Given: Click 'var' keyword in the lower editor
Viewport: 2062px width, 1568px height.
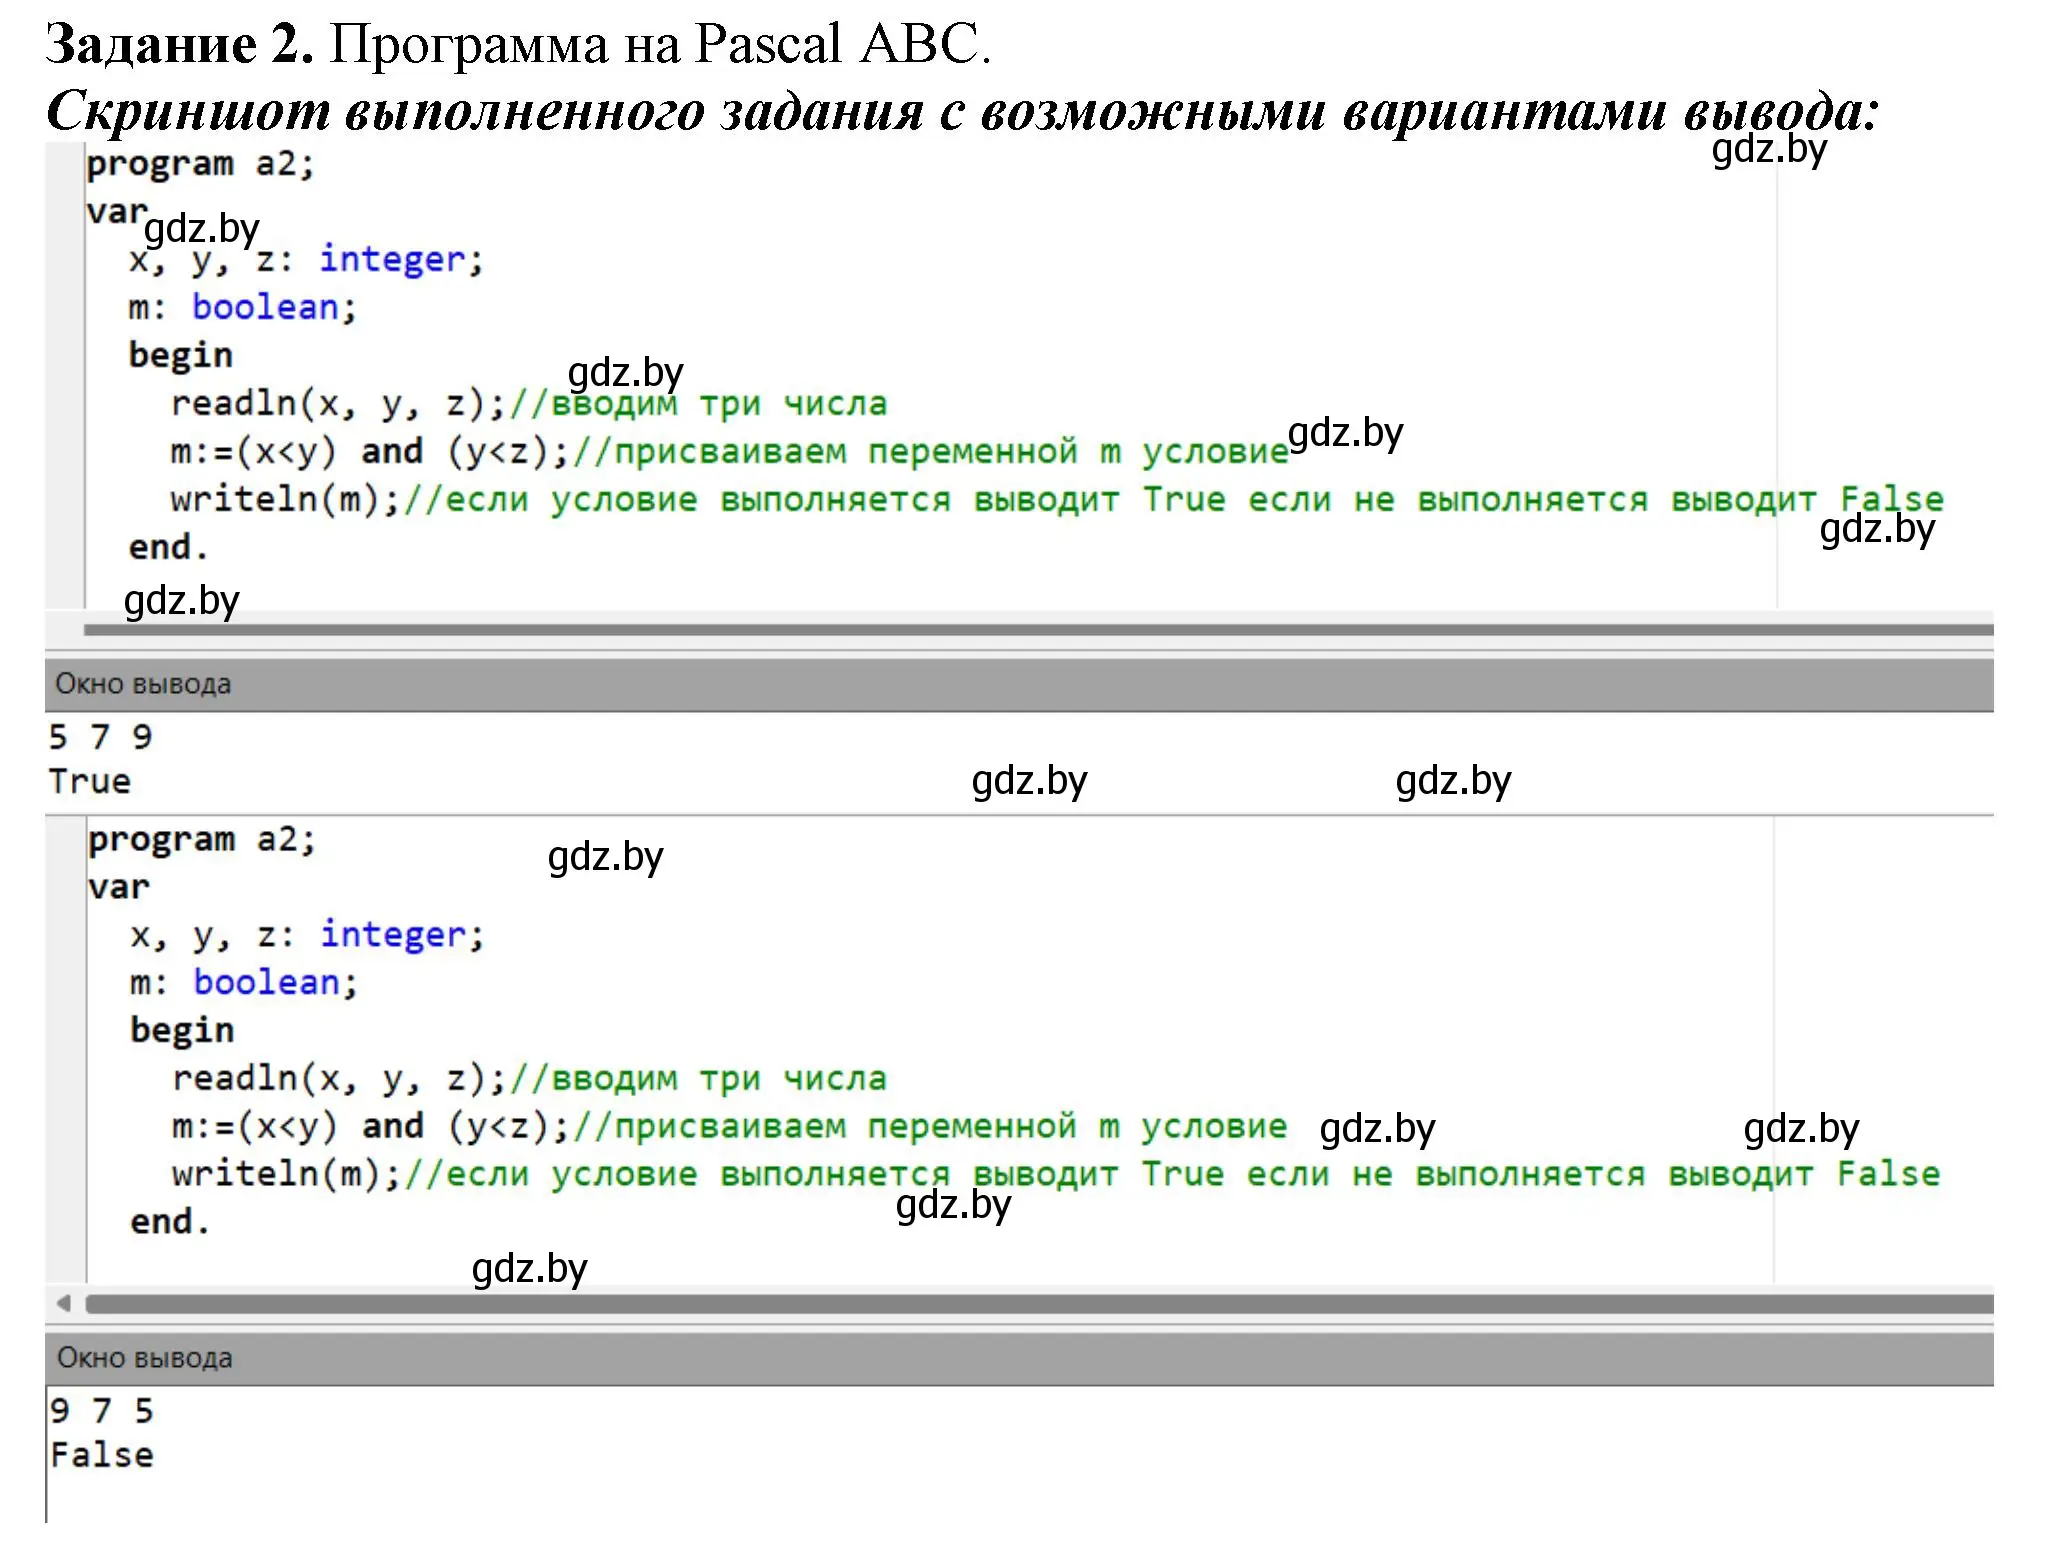Looking at the screenshot, I should point(119,888).
